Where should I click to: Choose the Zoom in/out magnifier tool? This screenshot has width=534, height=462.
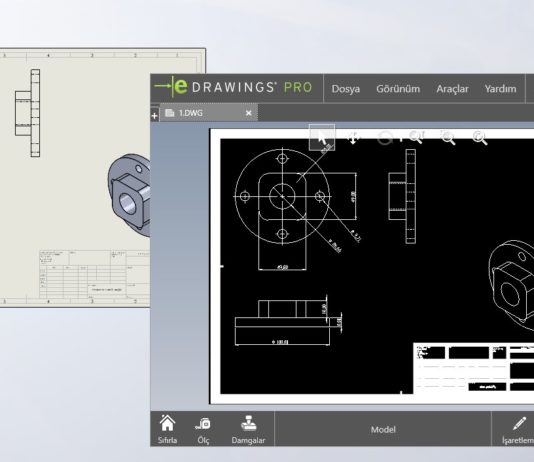pyautogui.click(x=416, y=138)
